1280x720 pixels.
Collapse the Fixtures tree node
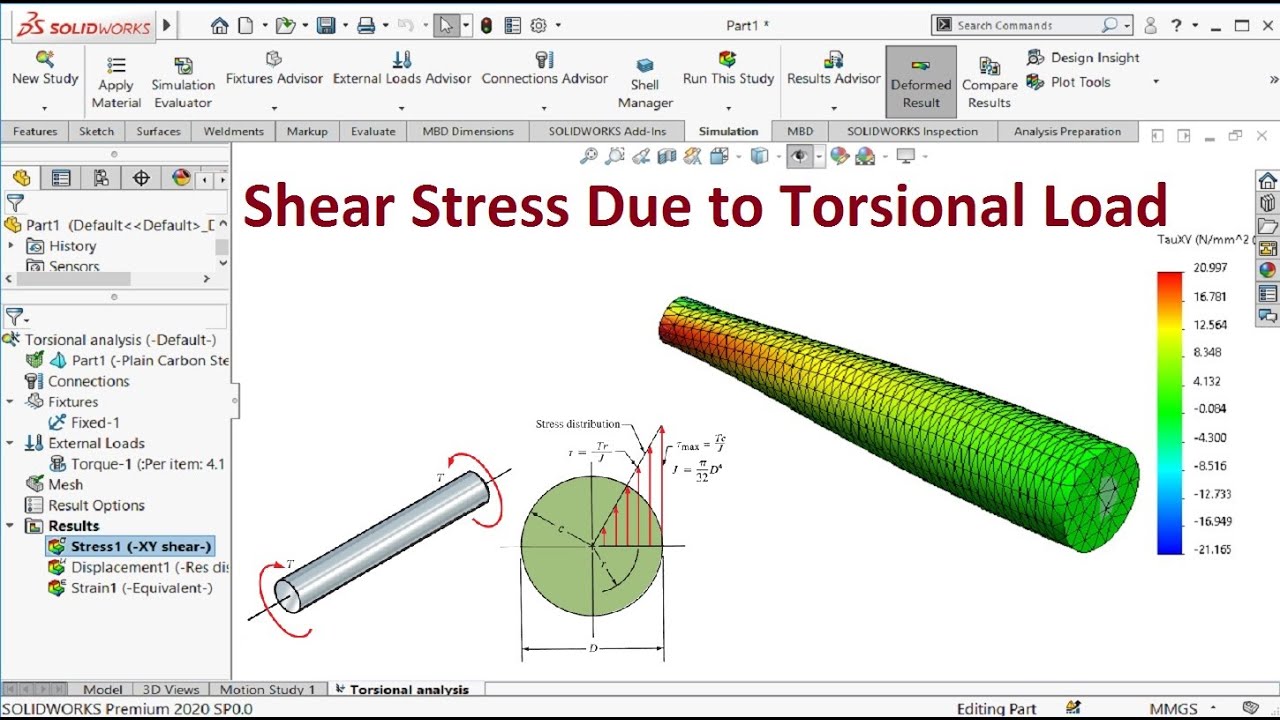coord(11,402)
